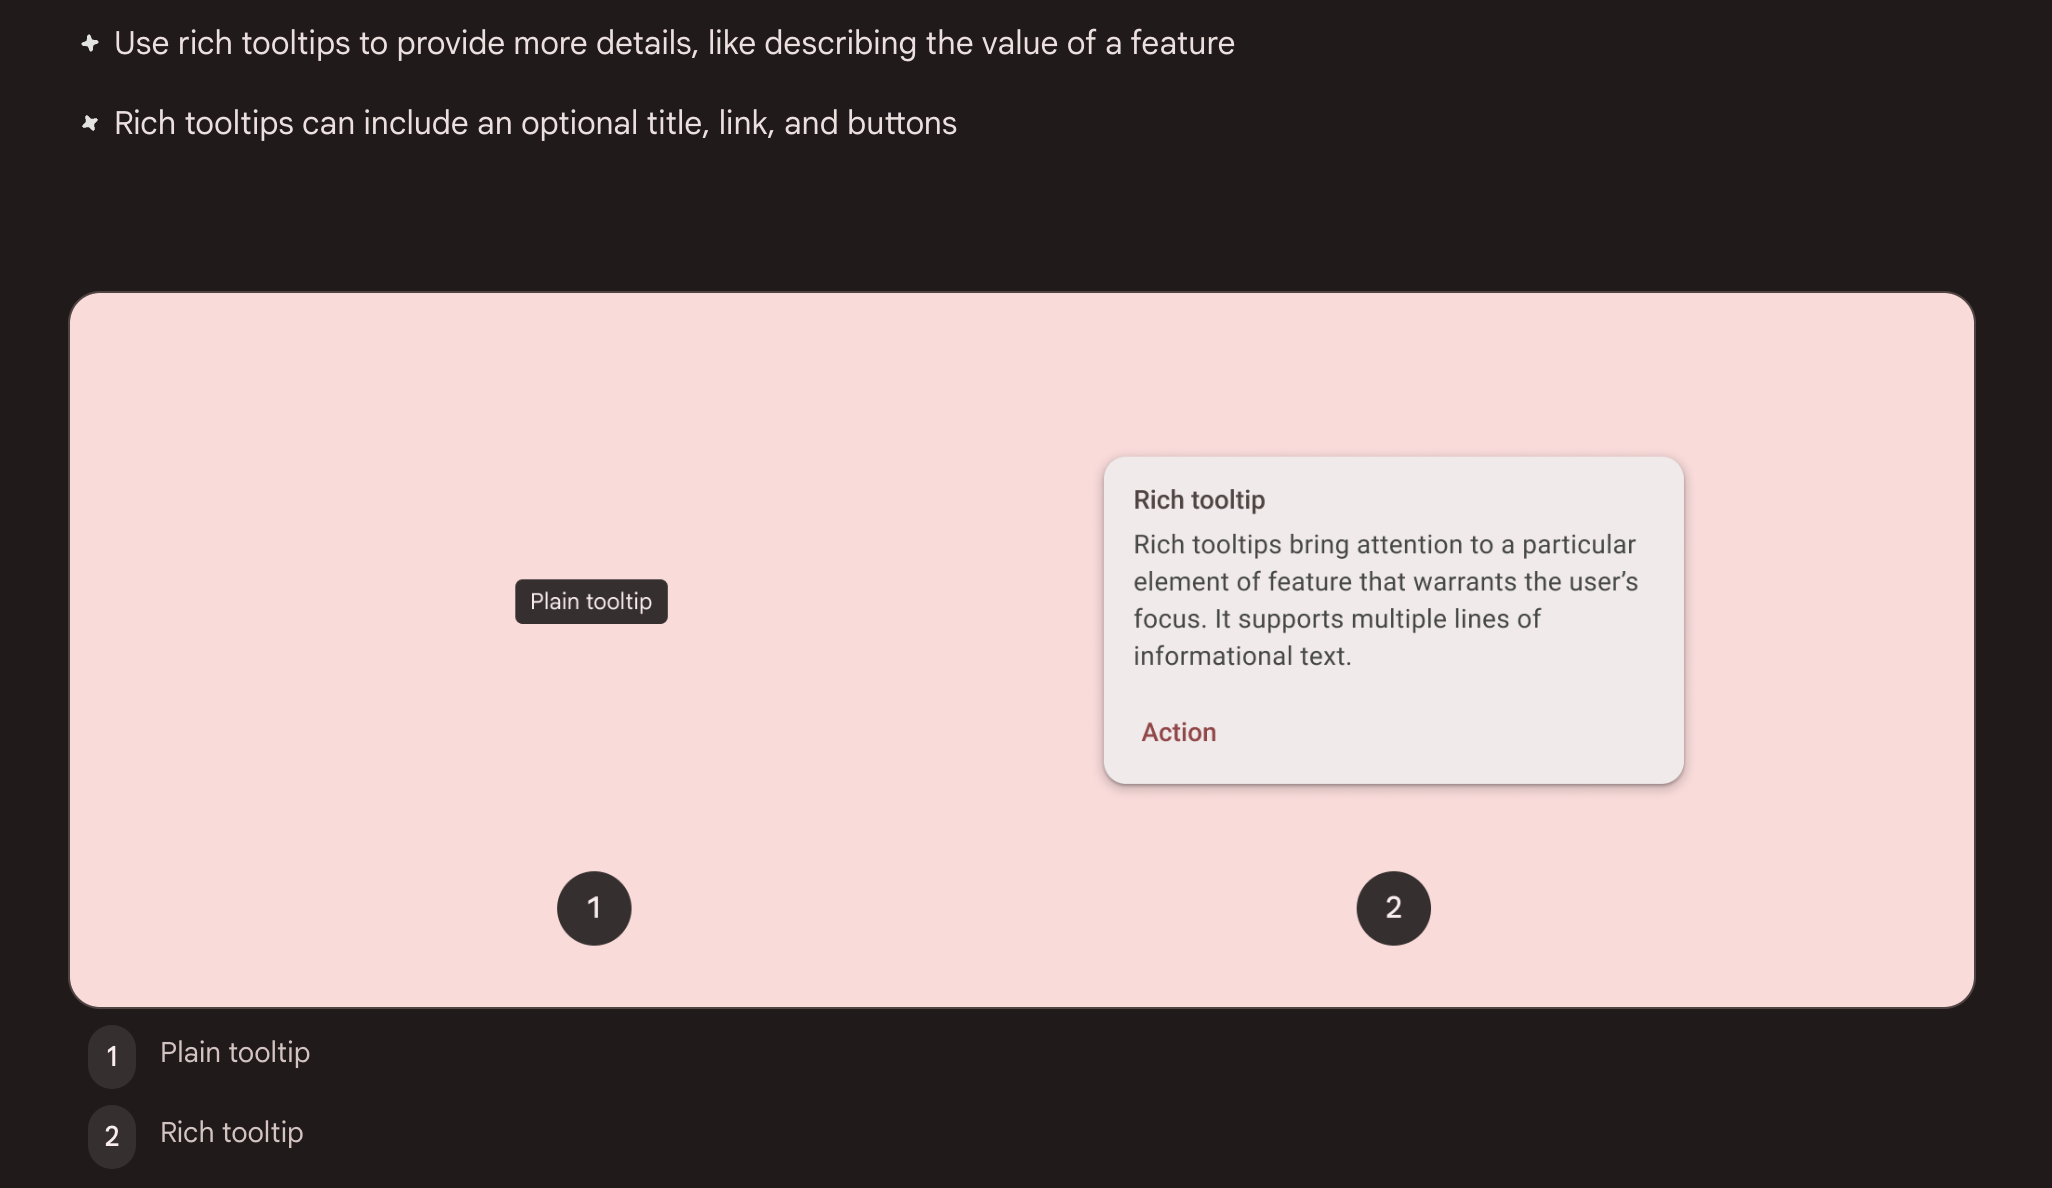
Task: Click the second bullet line about titles and buttons
Action: 536,122
